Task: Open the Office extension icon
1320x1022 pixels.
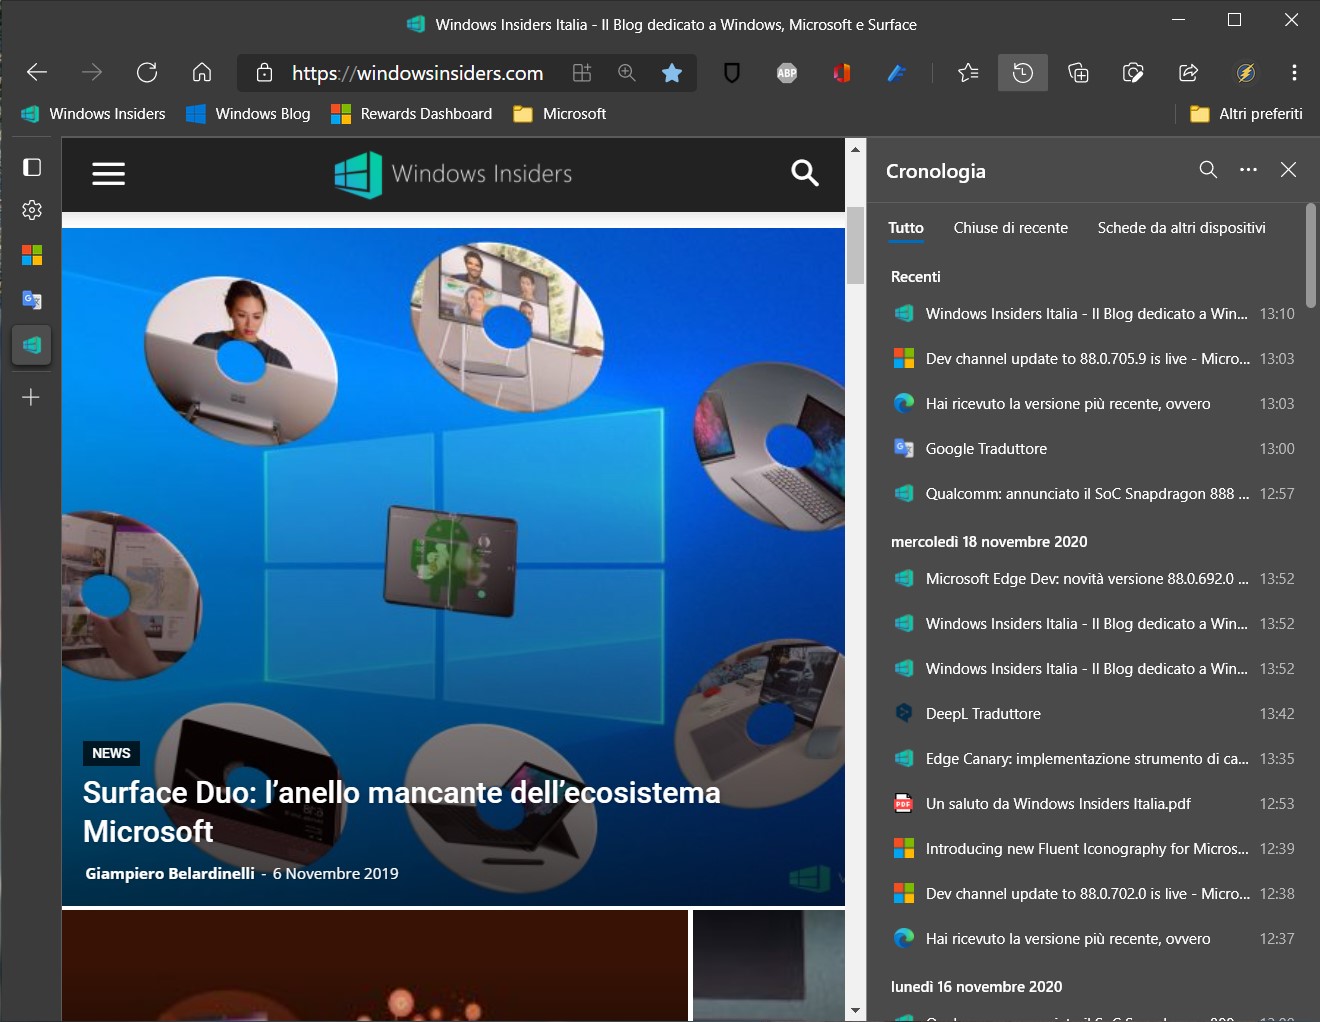Action: point(842,72)
